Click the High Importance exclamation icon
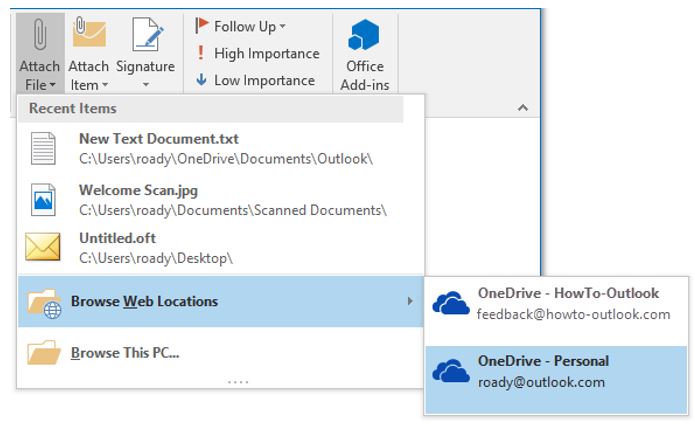This screenshot has height=425, width=695. pyautogui.click(x=201, y=53)
